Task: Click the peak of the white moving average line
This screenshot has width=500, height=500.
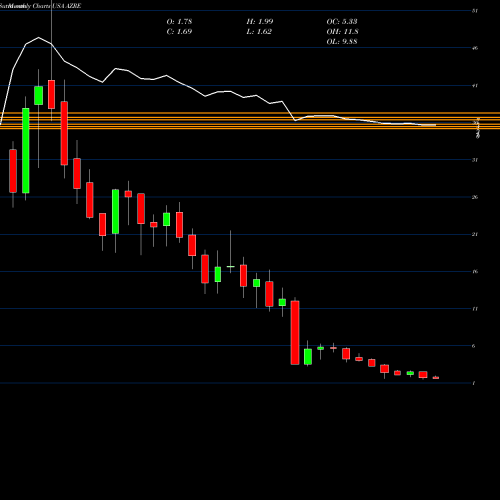Action: (39, 37)
